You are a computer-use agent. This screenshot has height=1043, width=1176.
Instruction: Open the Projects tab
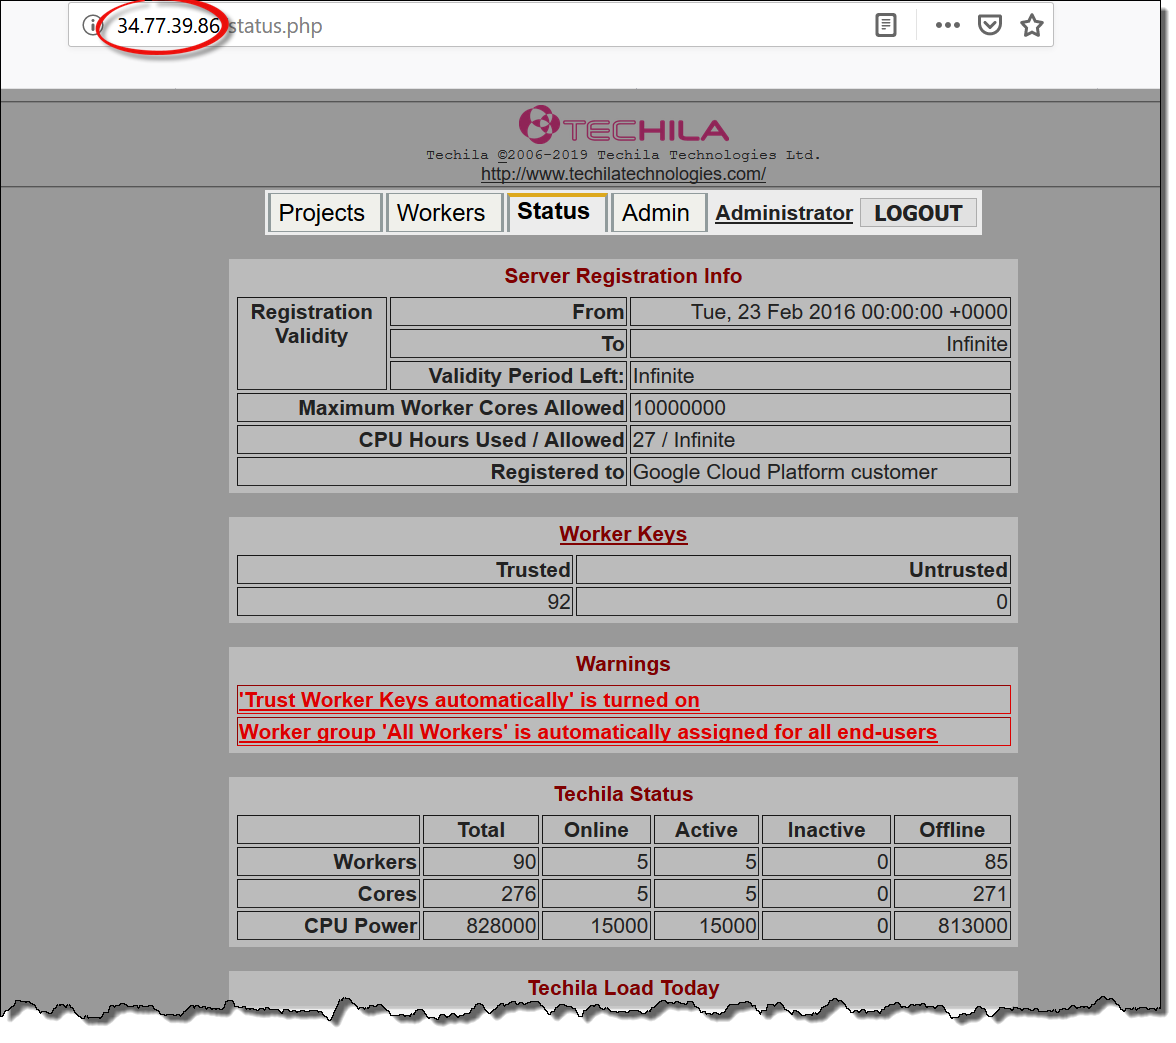click(322, 213)
